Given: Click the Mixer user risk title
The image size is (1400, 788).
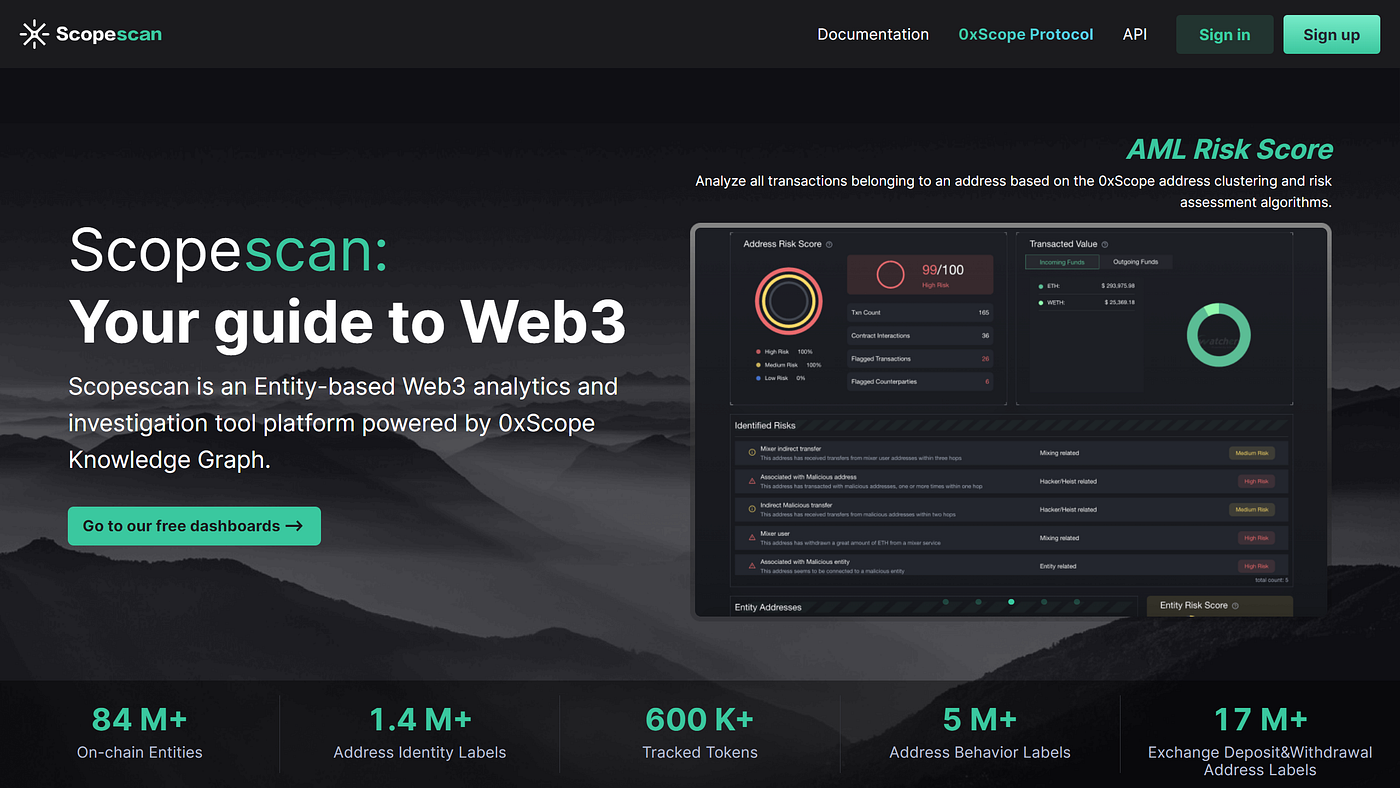Looking at the screenshot, I should (775, 534).
